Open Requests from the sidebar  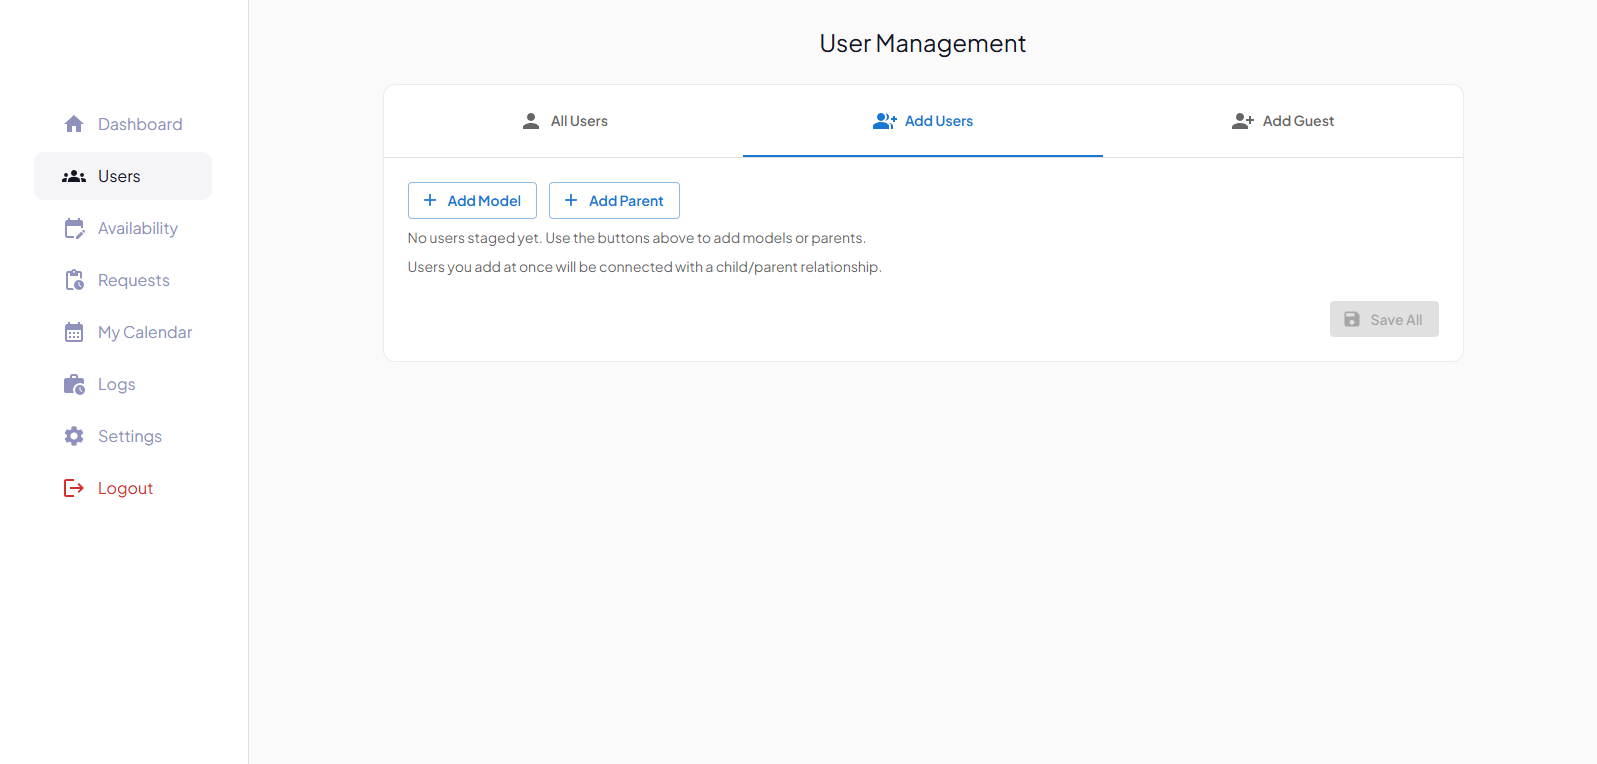pyautogui.click(x=123, y=280)
